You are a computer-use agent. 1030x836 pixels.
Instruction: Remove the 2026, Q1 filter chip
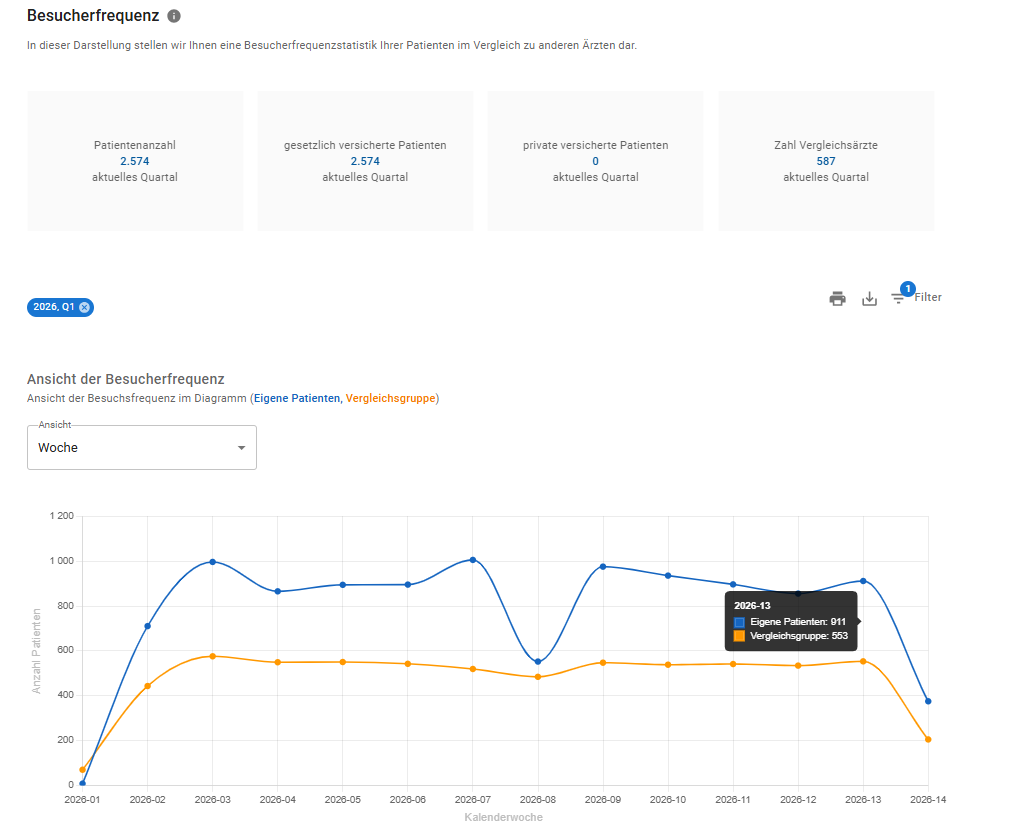pos(84,307)
